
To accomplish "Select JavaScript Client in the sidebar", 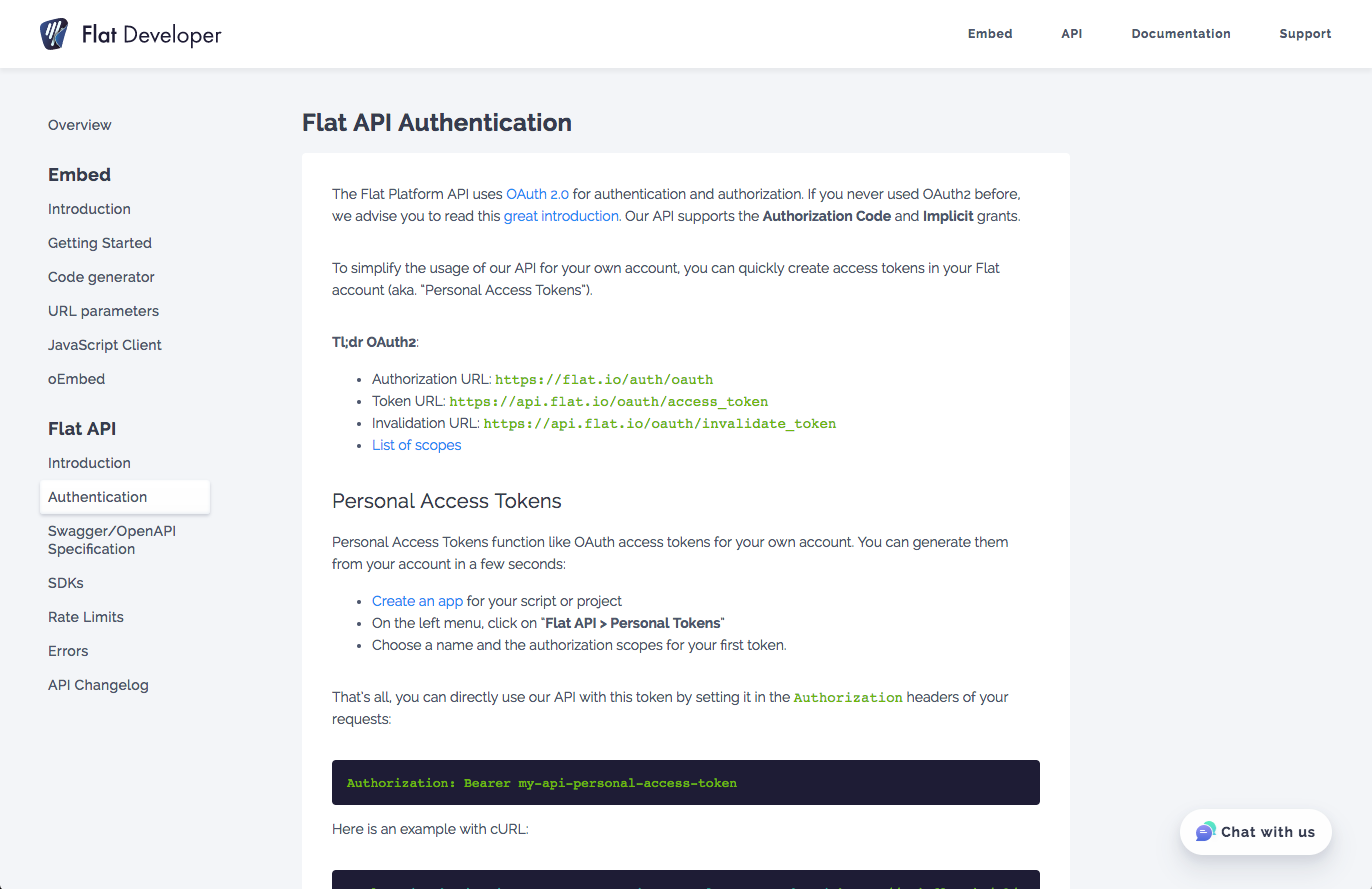I will [x=105, y=345].
